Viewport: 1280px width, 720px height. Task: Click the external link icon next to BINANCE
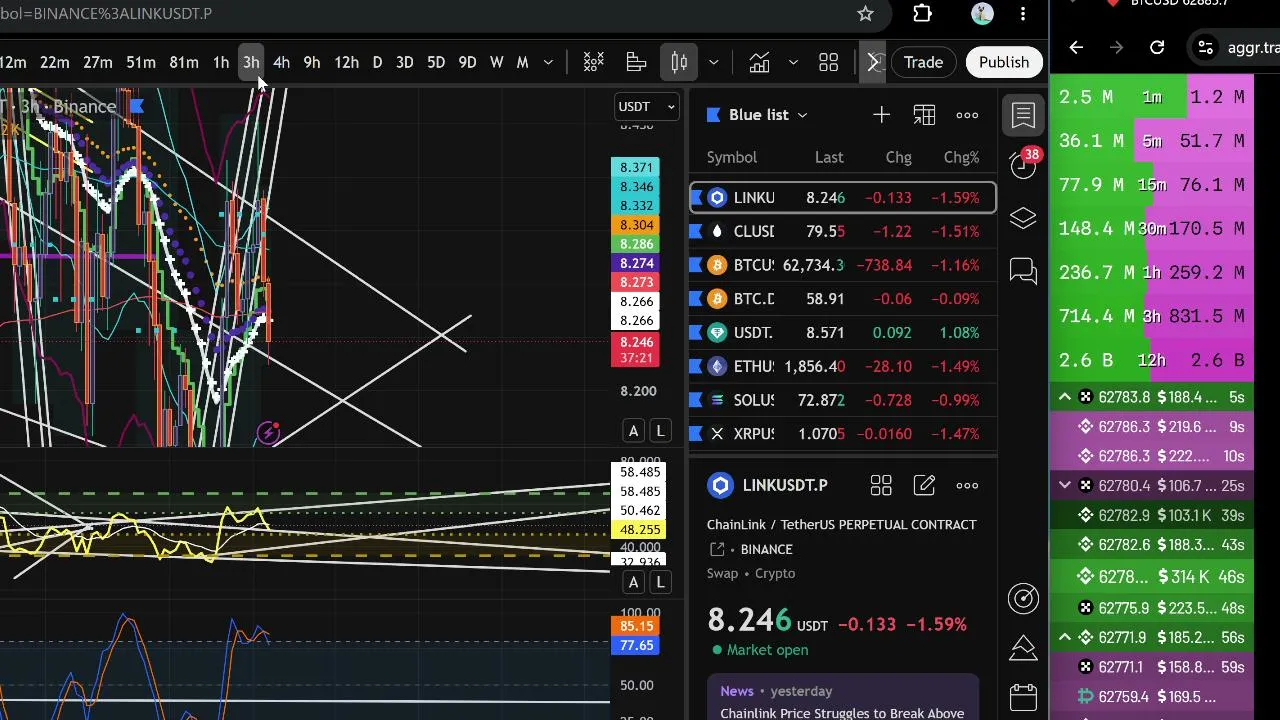[717, 549]
